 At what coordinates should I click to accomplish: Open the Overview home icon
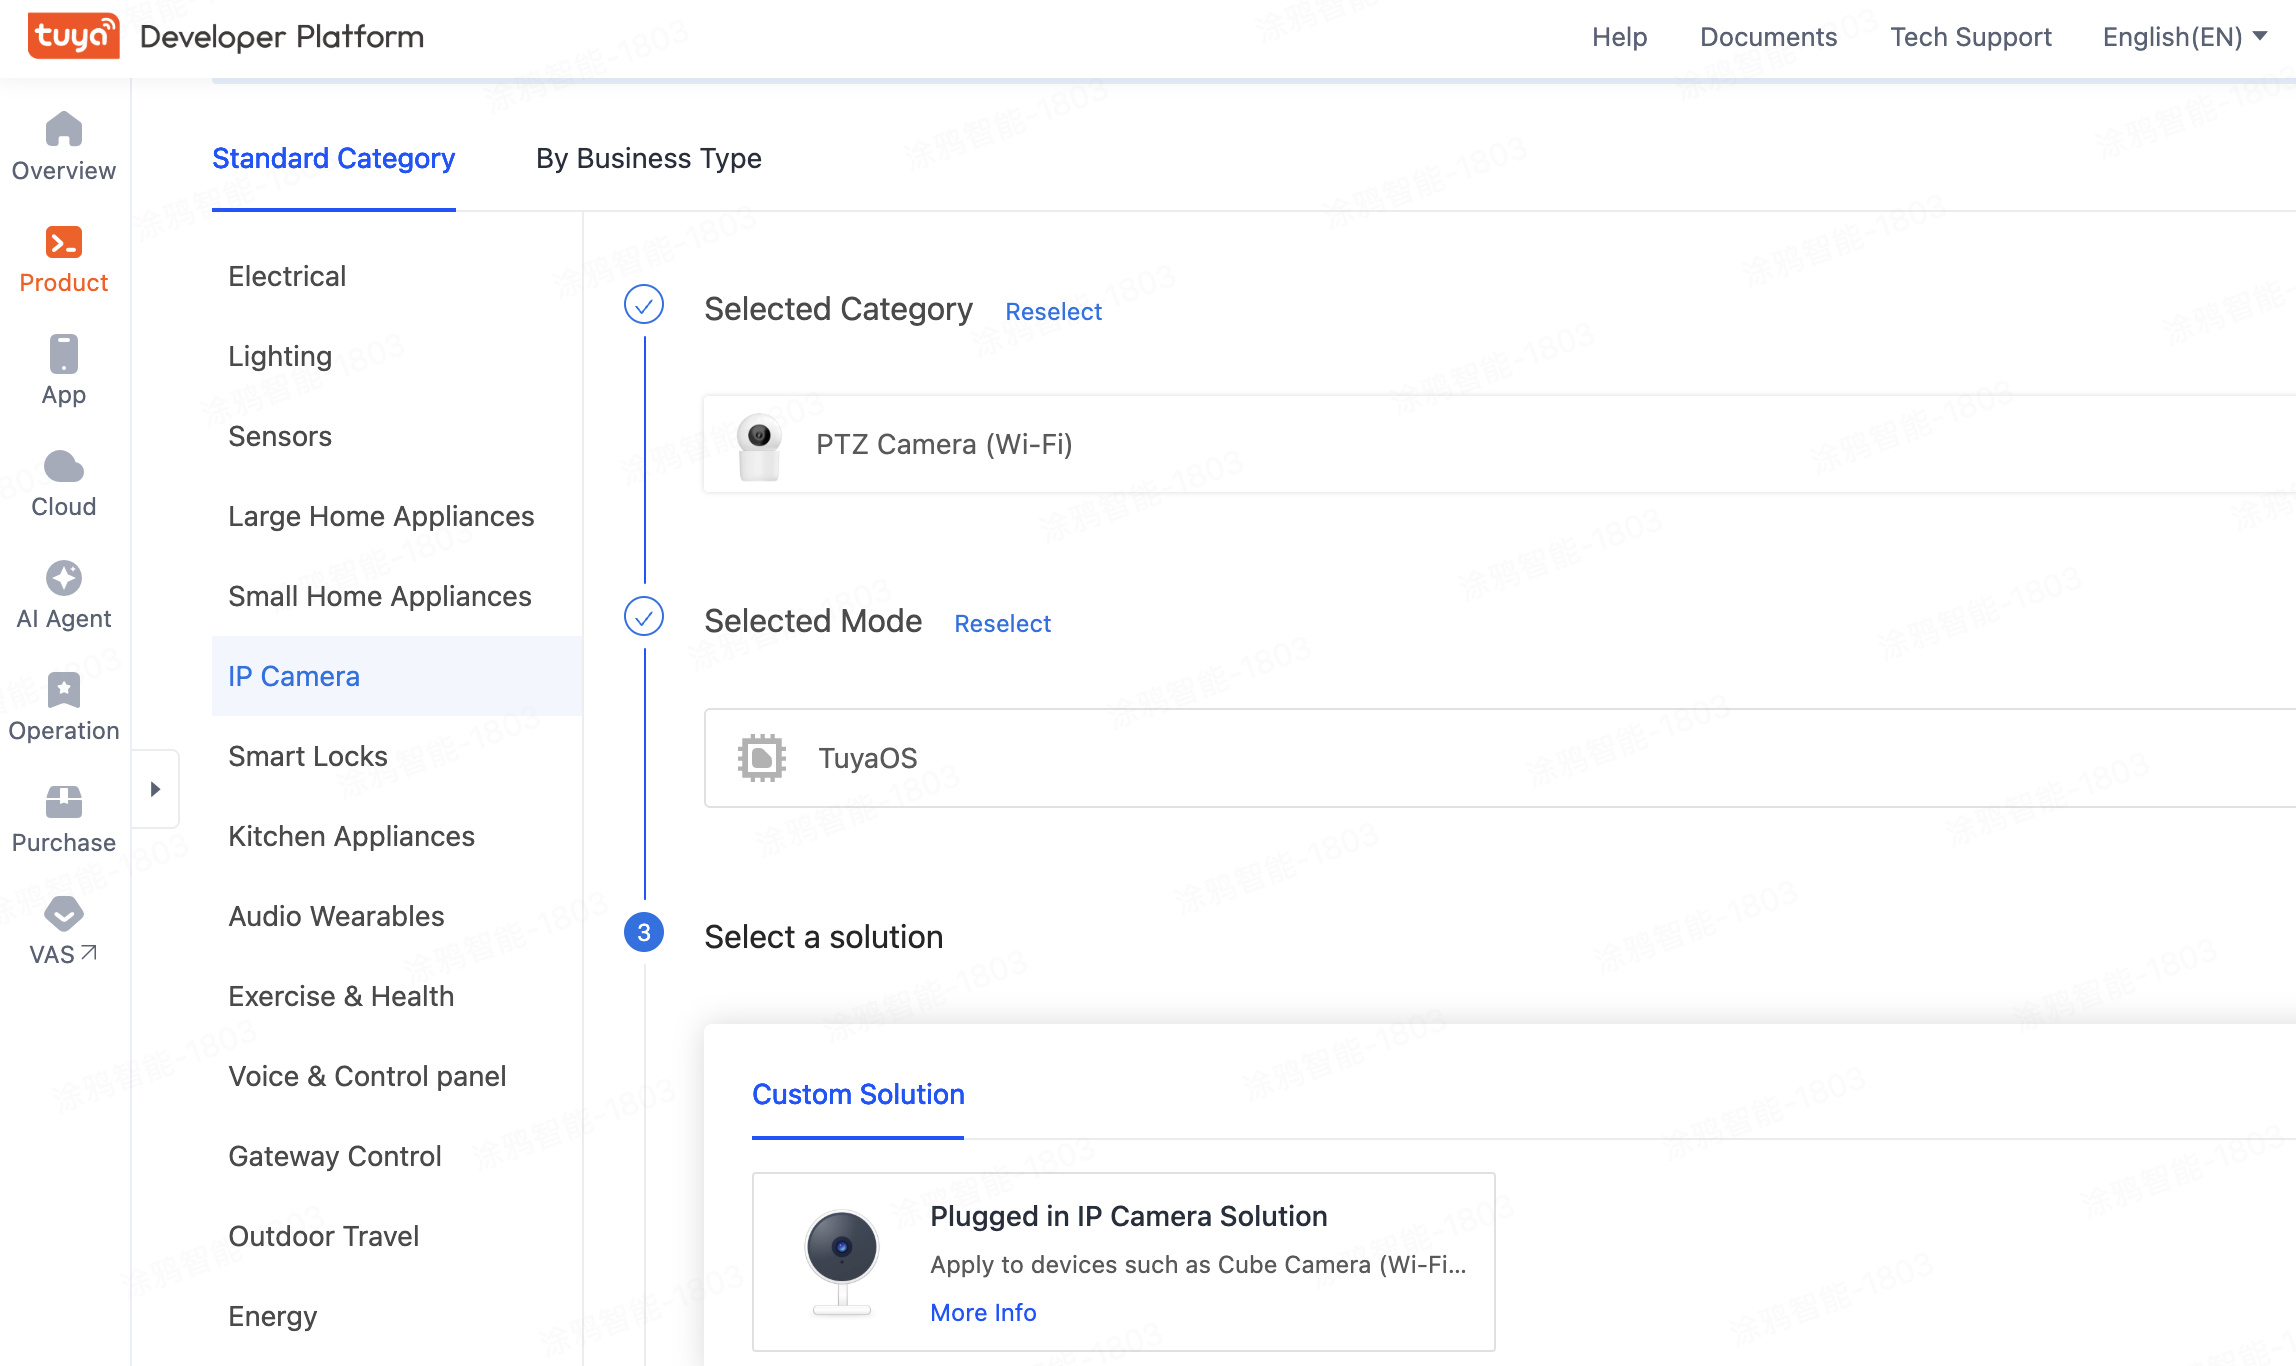[64, 129]
